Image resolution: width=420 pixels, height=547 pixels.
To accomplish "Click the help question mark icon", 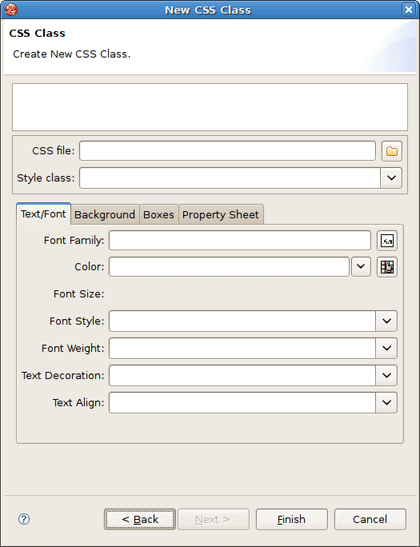I will point(24,519).
